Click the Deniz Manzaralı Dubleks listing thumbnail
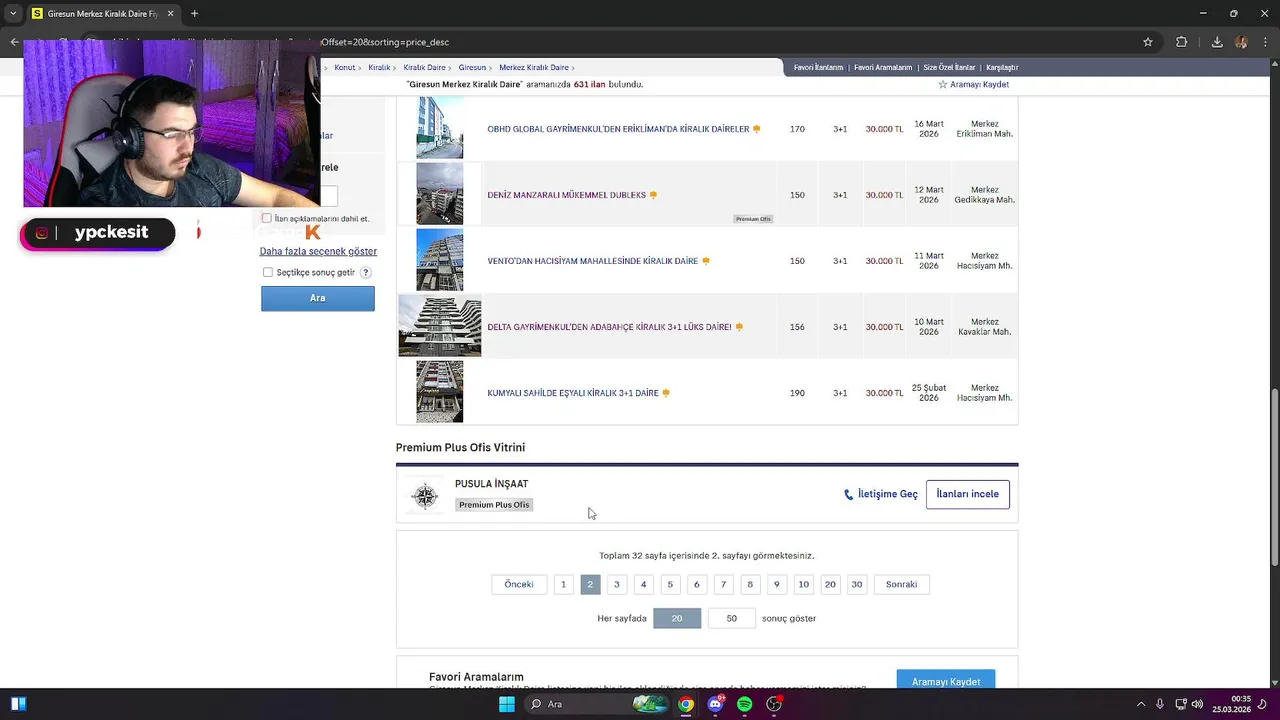 440,194
